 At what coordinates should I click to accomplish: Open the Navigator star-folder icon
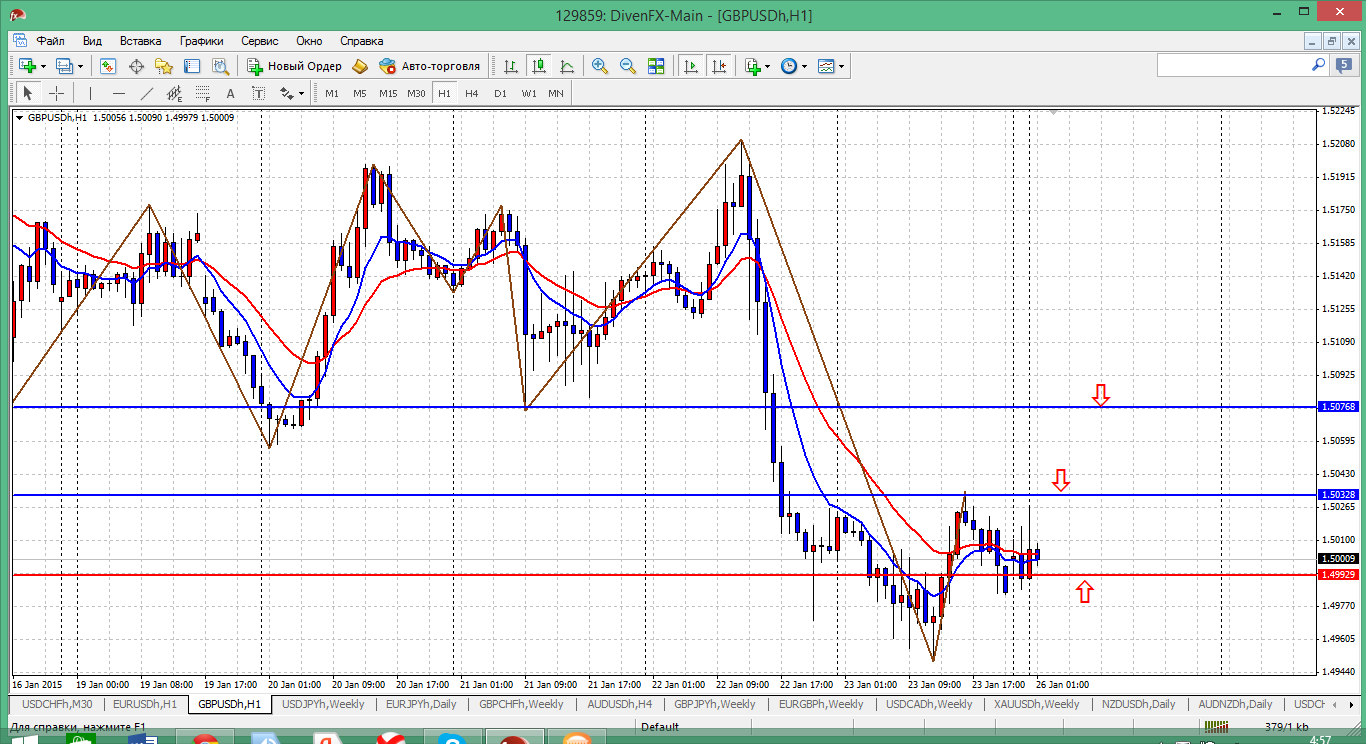(x=164, y=66)
